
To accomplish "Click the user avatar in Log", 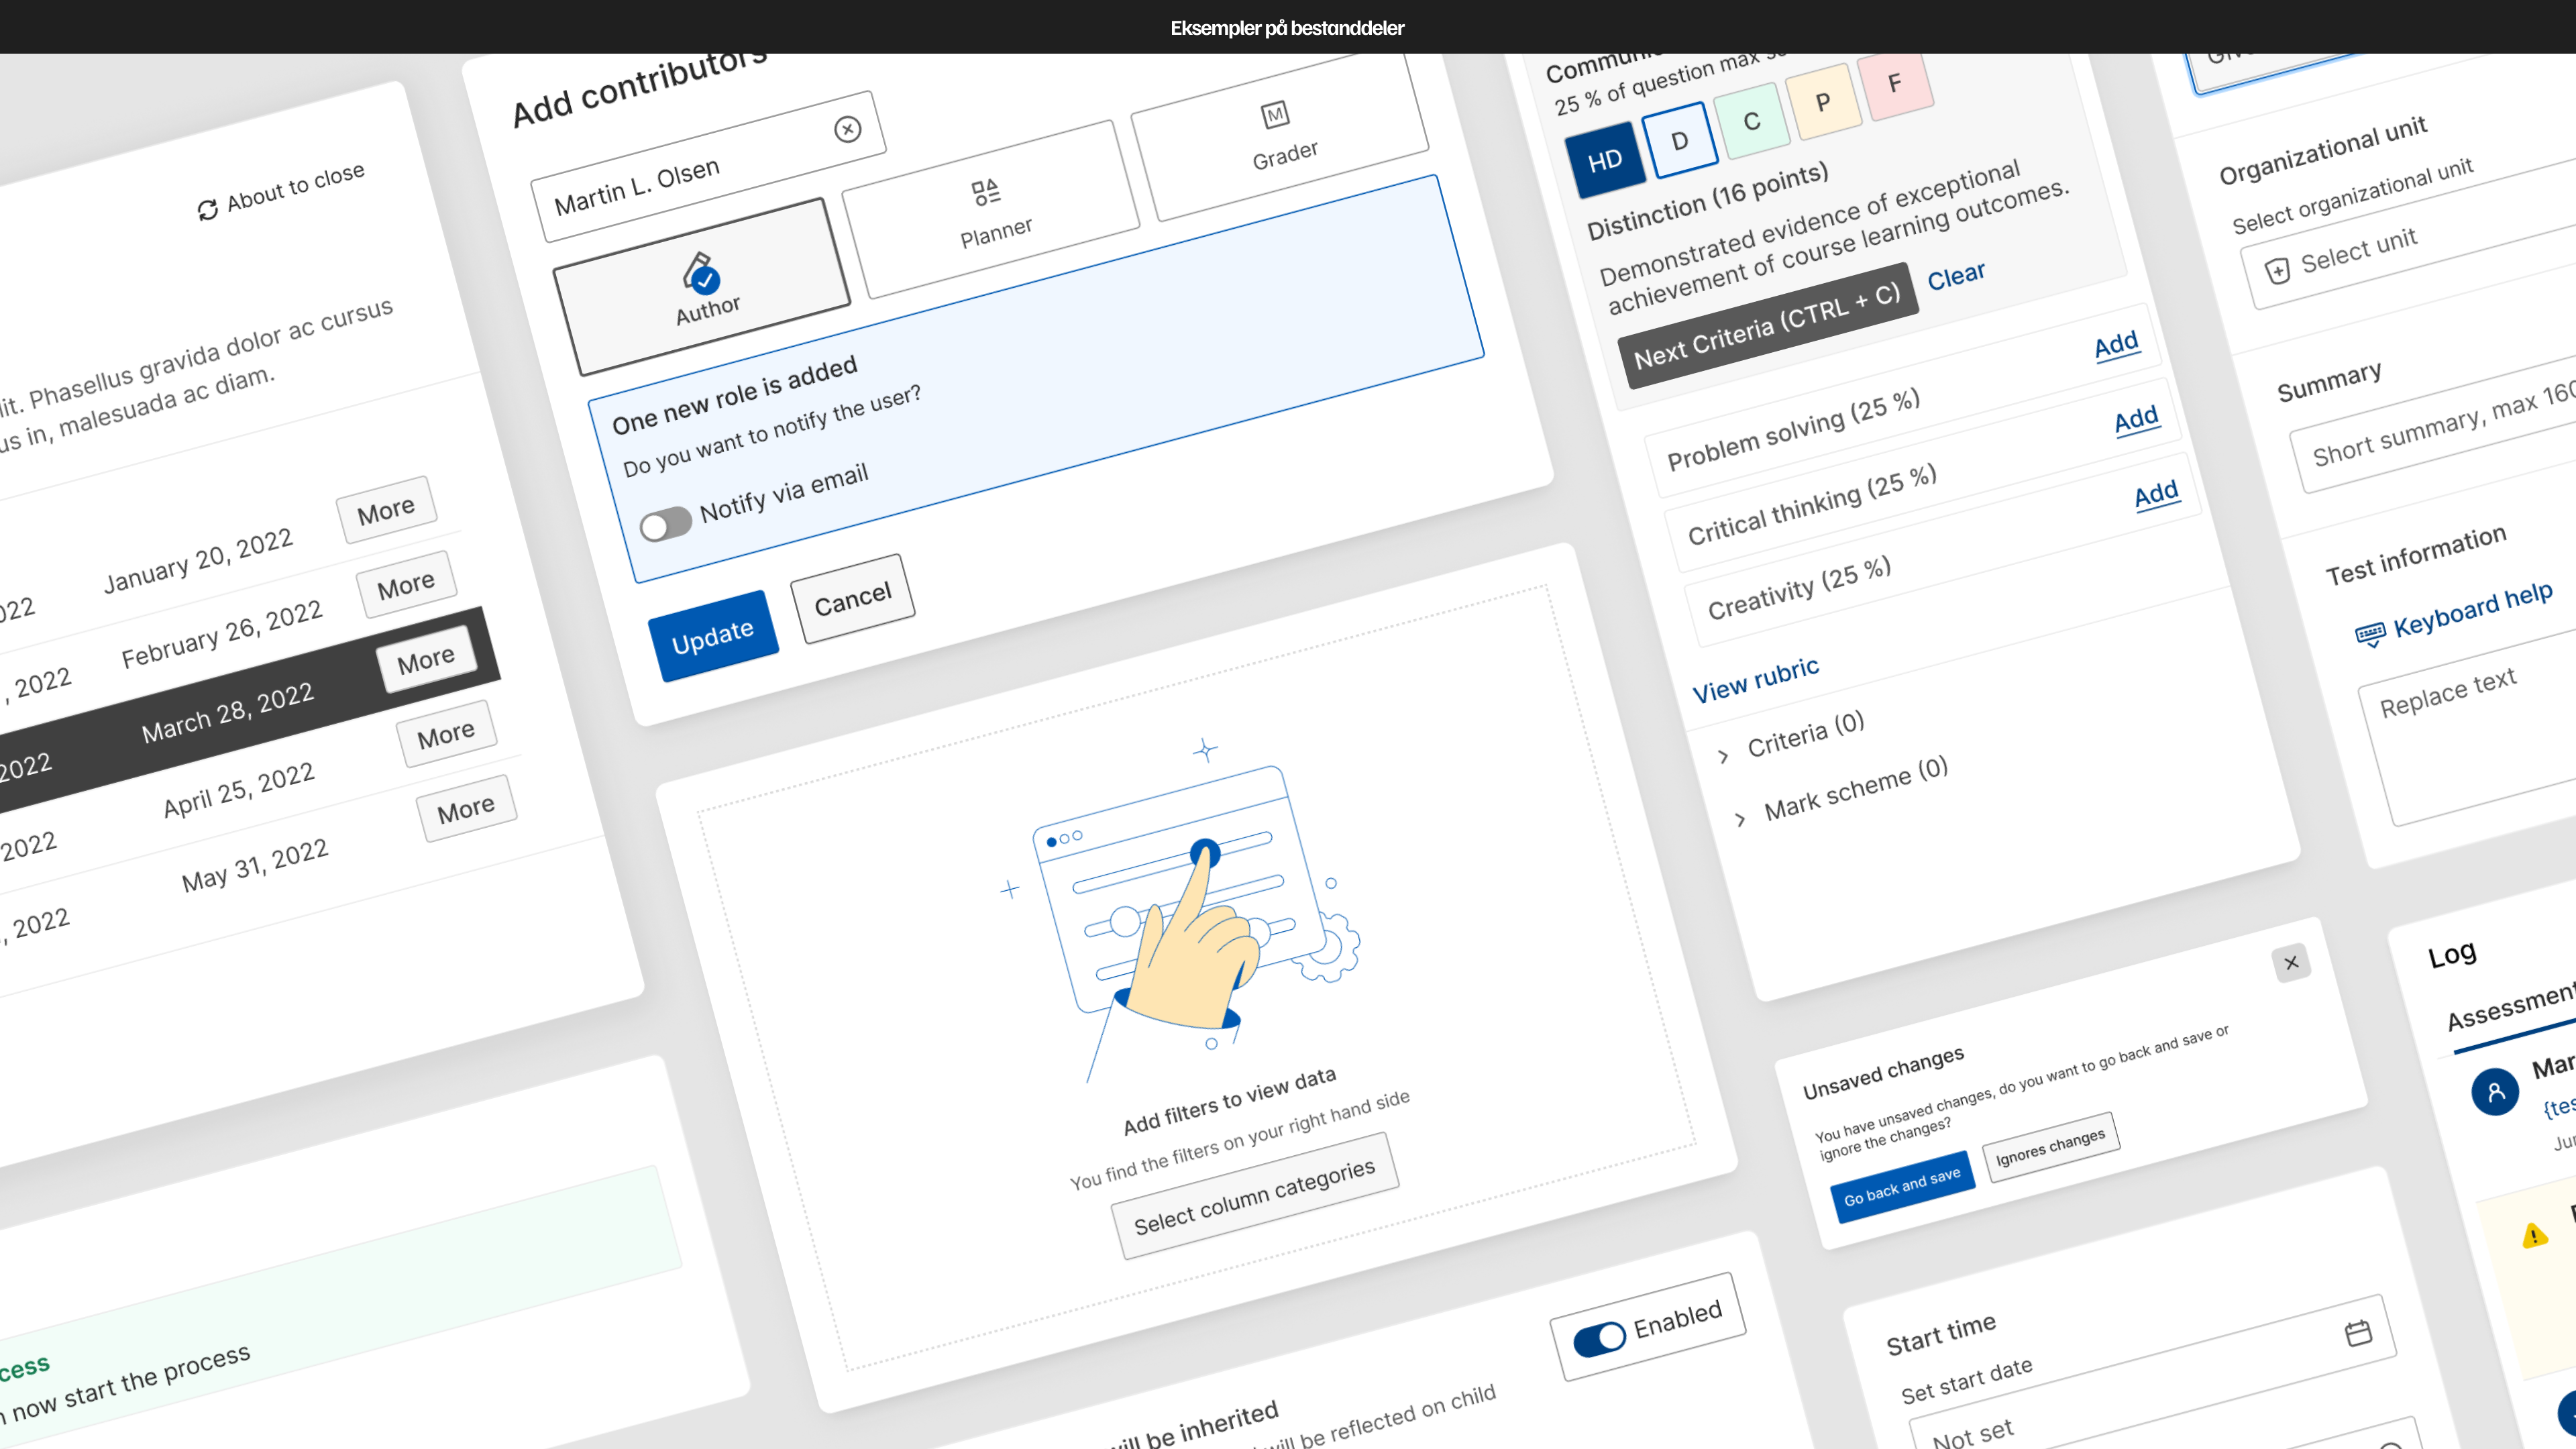I will (2495, 1091).
